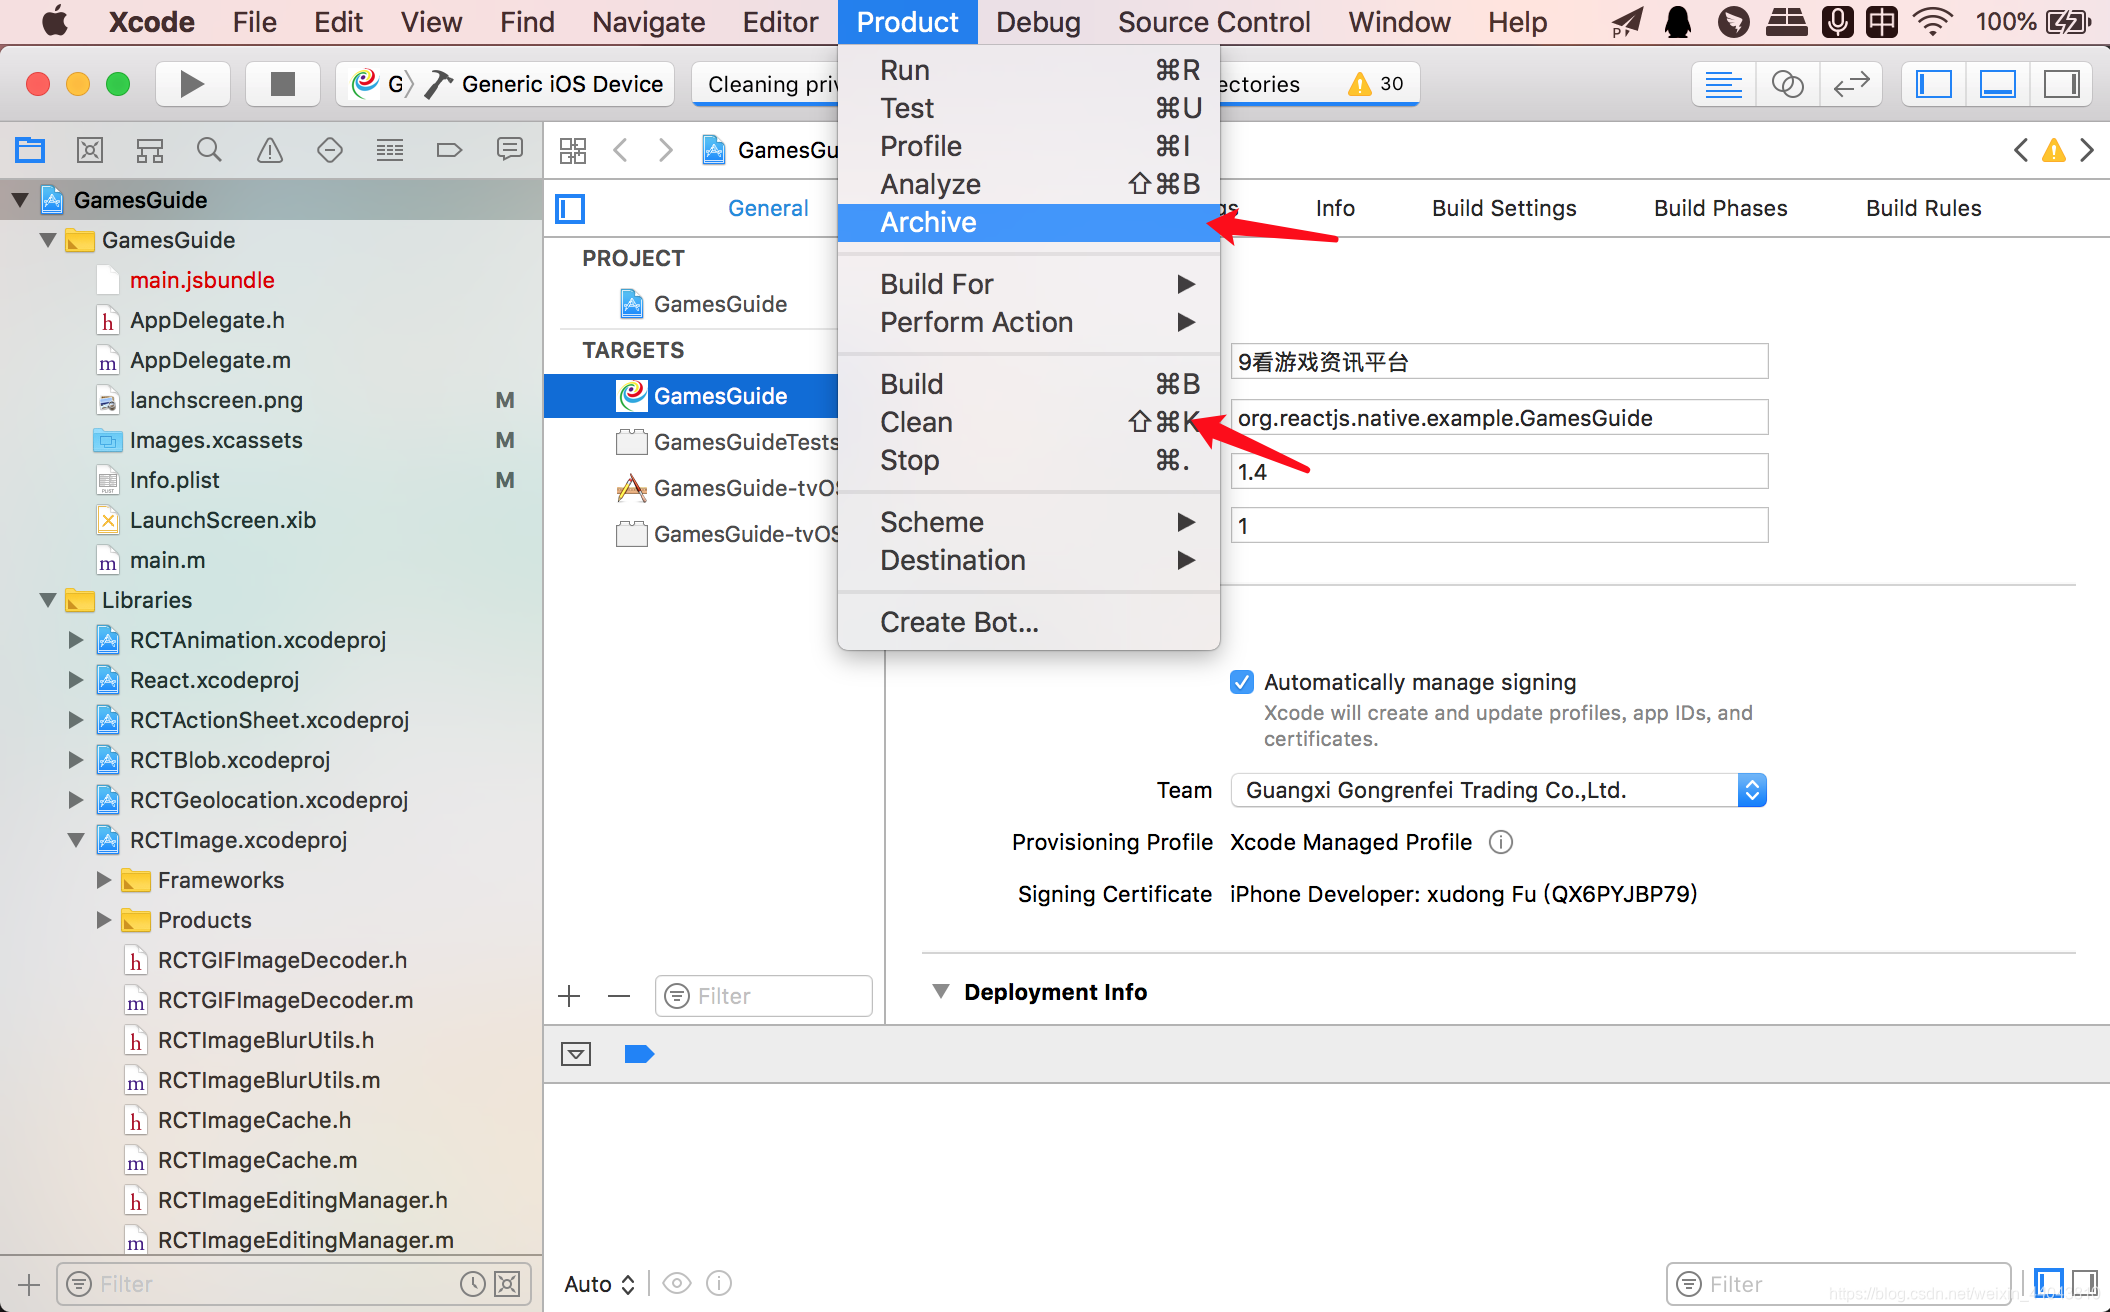Toggle the Debug area visibility

click(x=1998, y=84)
